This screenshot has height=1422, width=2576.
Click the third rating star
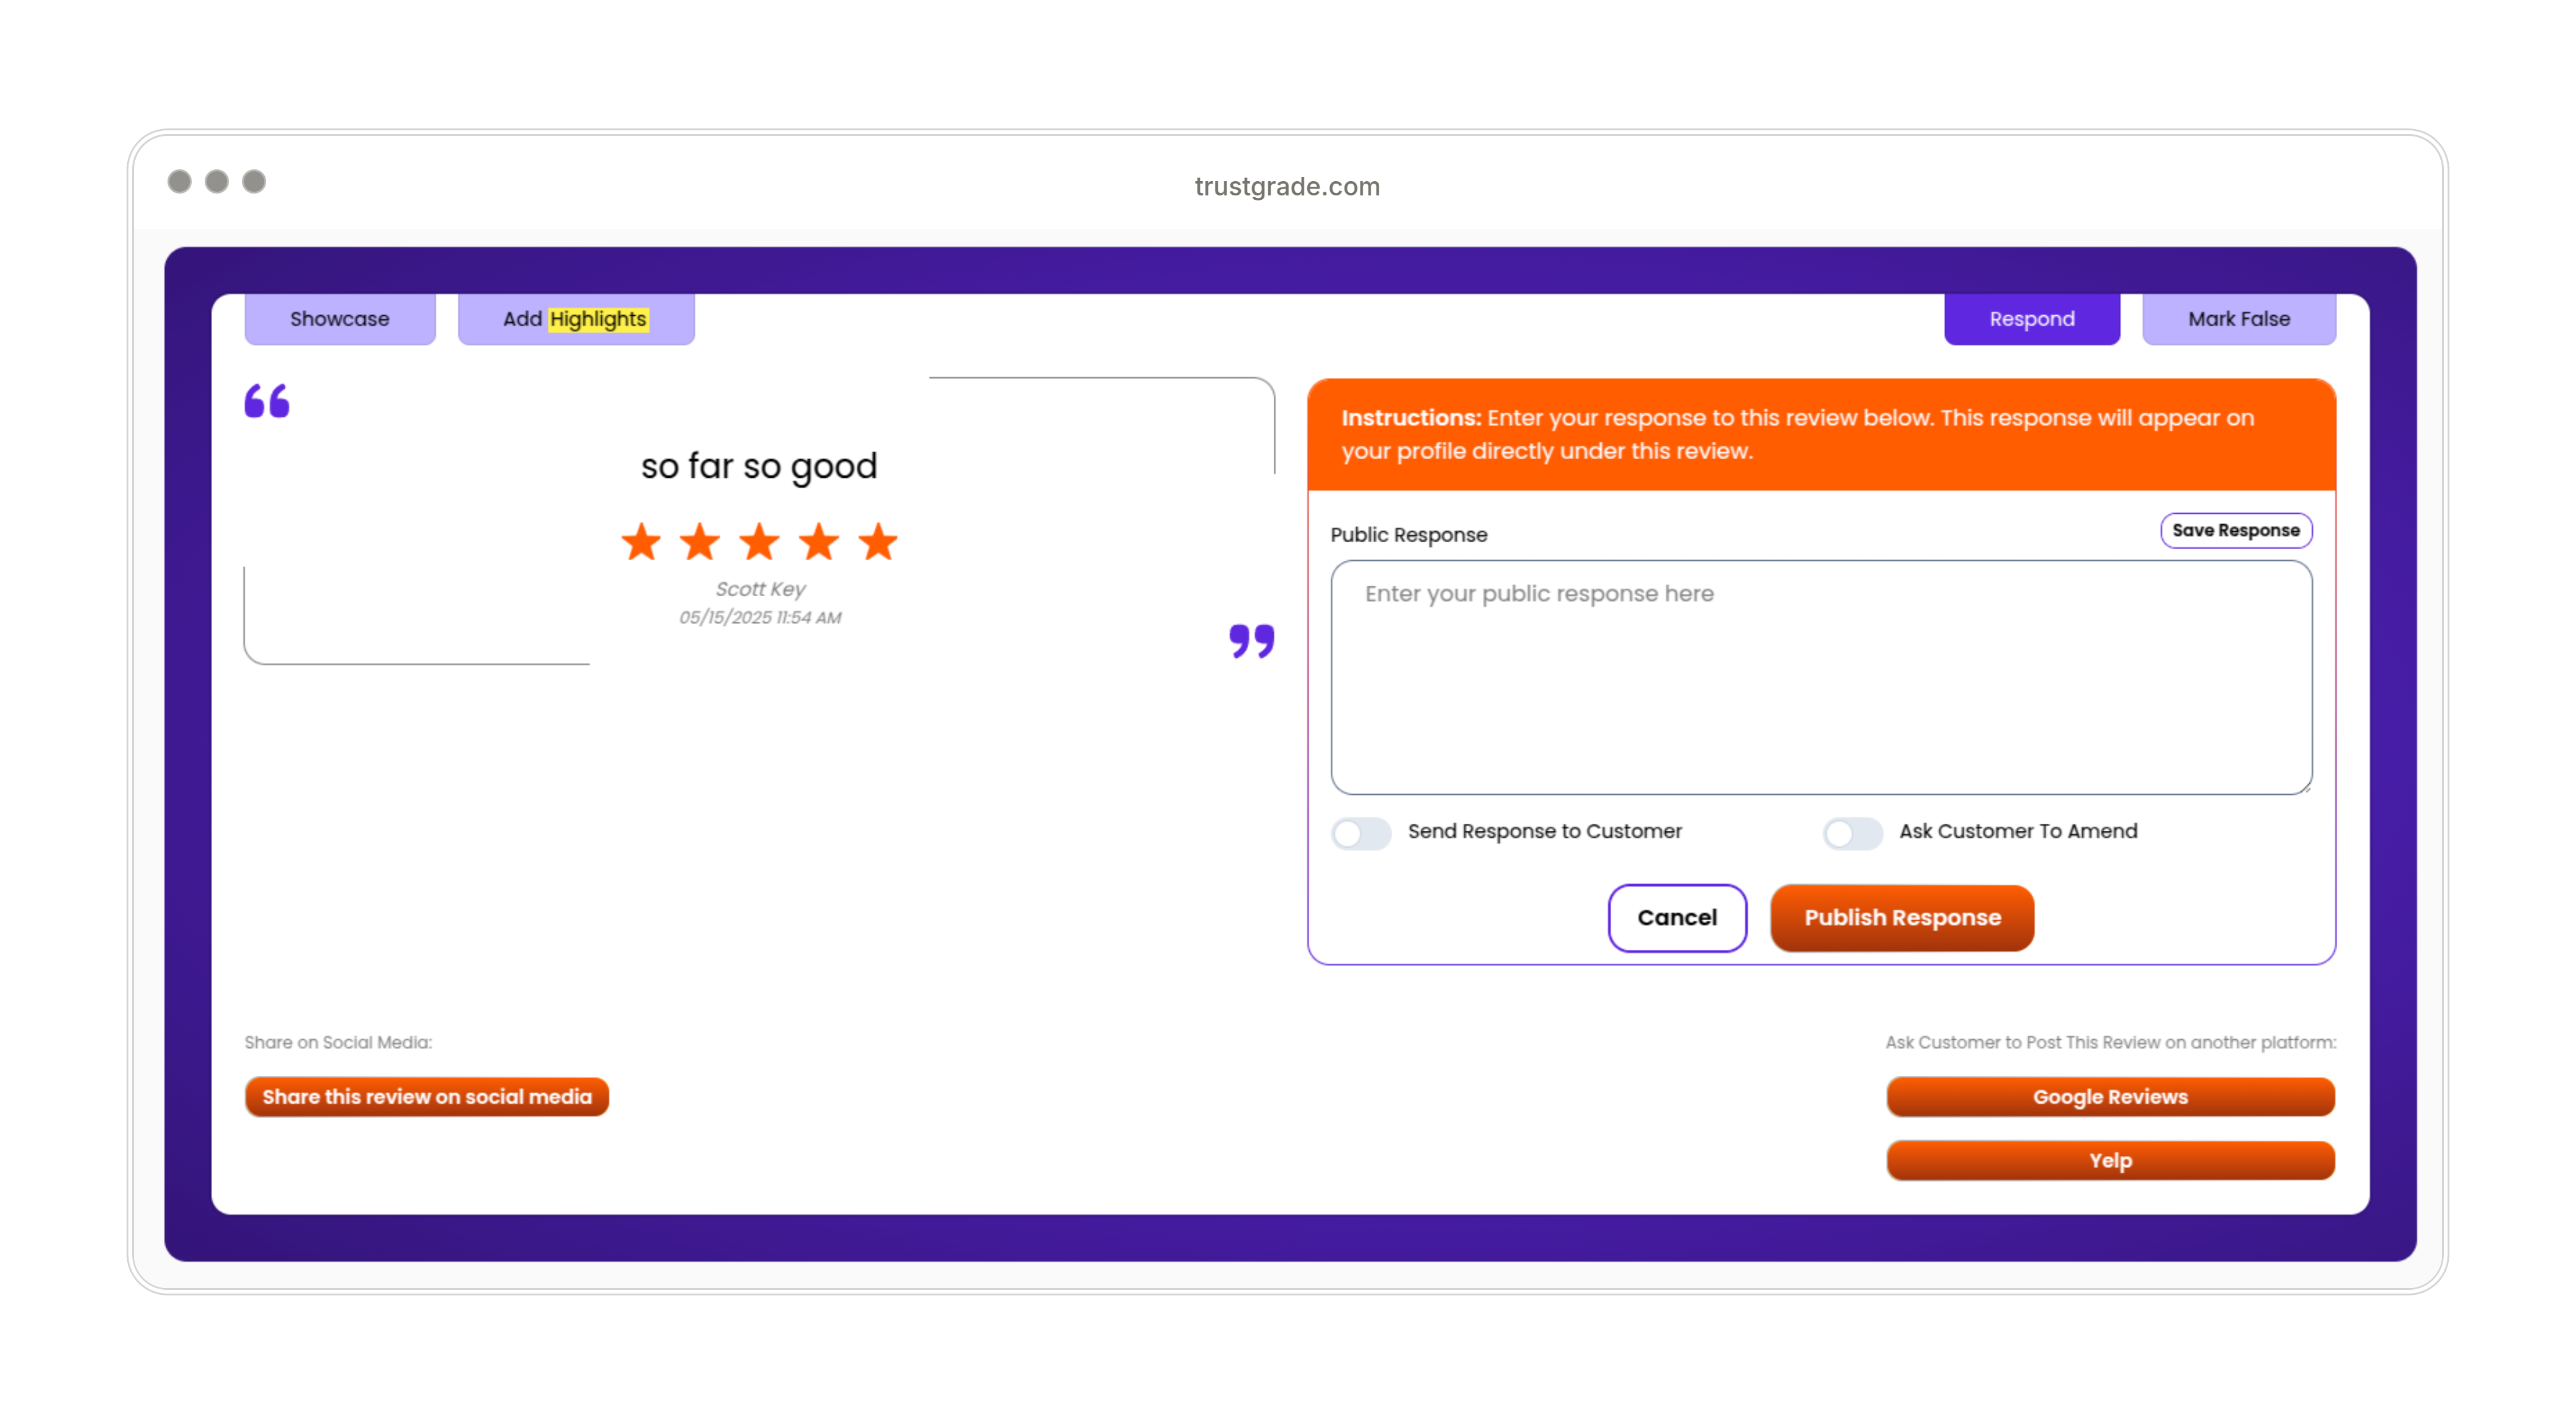760,542
